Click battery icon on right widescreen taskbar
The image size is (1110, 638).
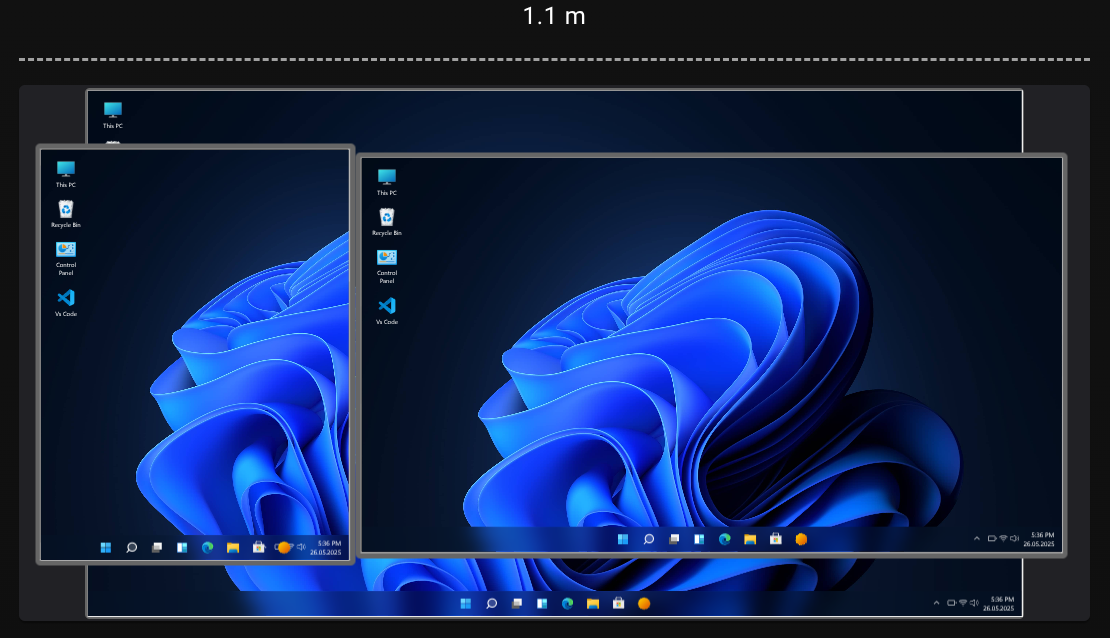(x=992, y=539)
